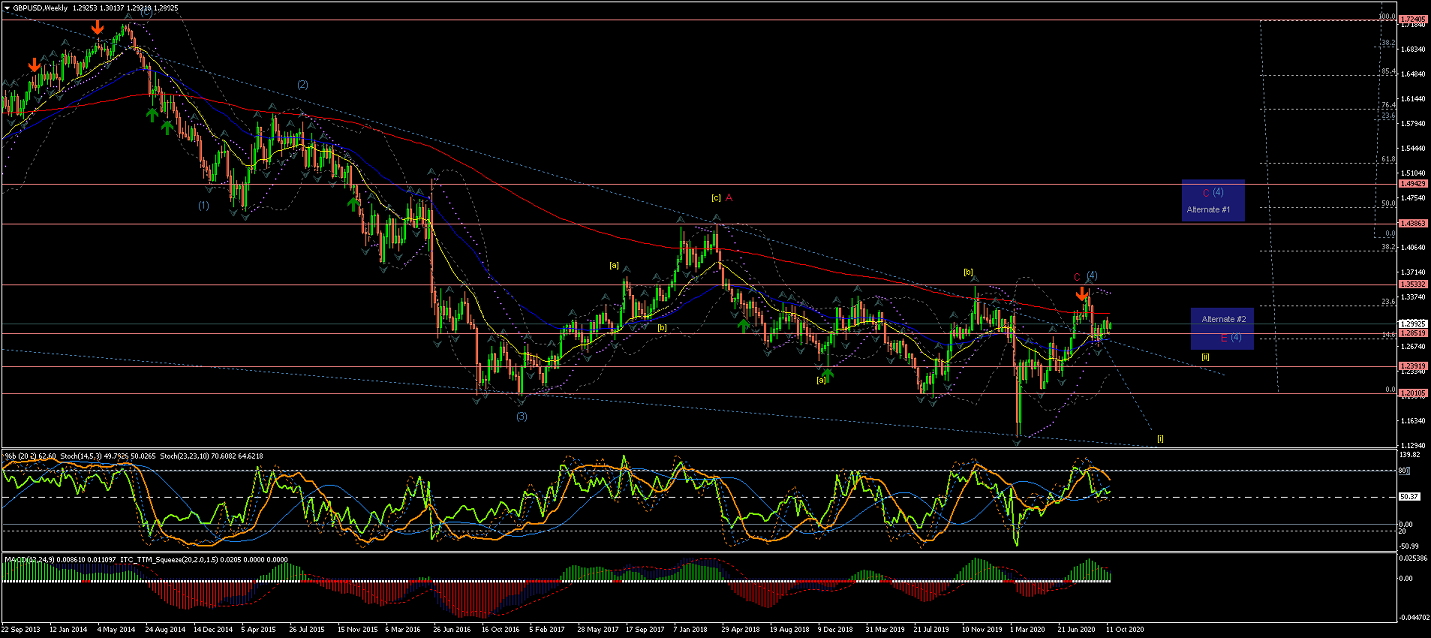
Task: Select the blue (3) wave label
Action: 522,416
